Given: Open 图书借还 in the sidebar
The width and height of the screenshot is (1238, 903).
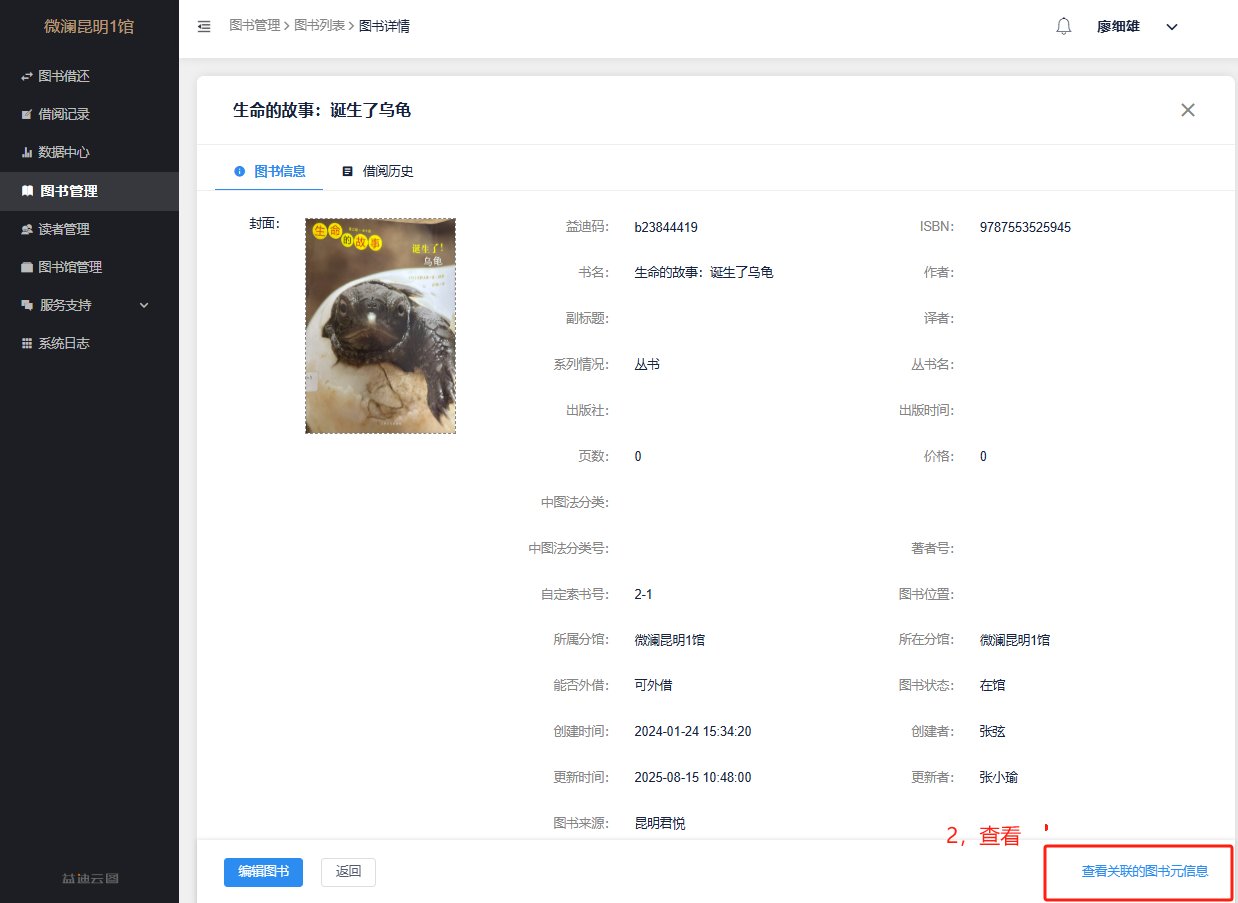Looking at the screenshot, I should coord(64,76).
